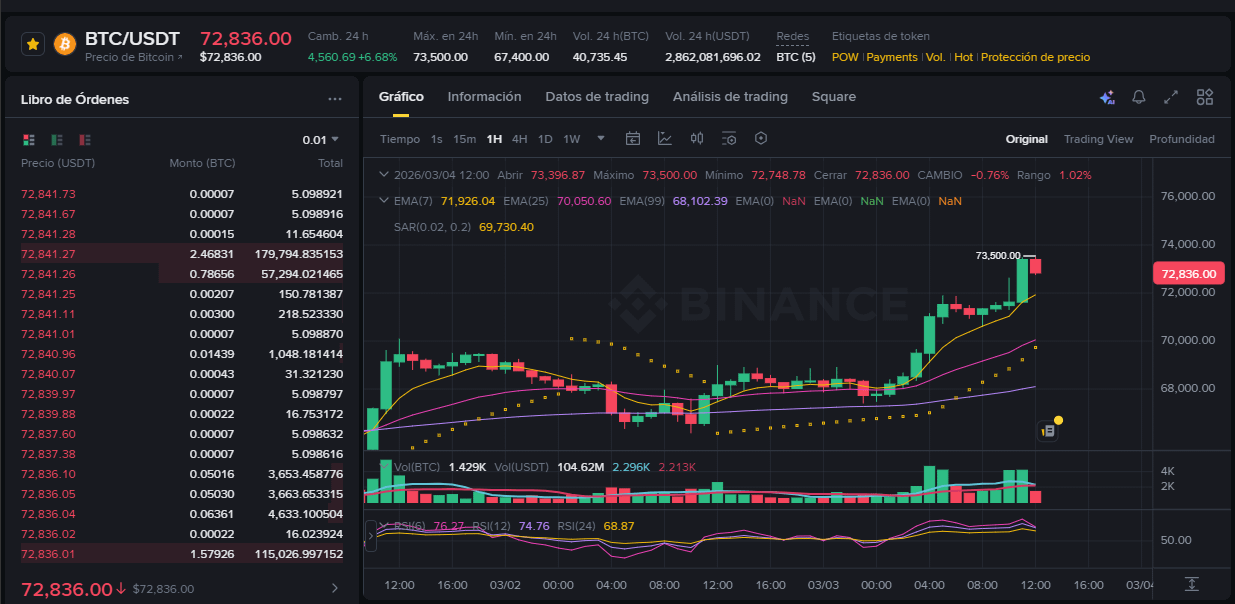The height and width of the screenshot is (604, 1235).
Task: Click the EMA(99) value 68,102.39
Action: 700,201
